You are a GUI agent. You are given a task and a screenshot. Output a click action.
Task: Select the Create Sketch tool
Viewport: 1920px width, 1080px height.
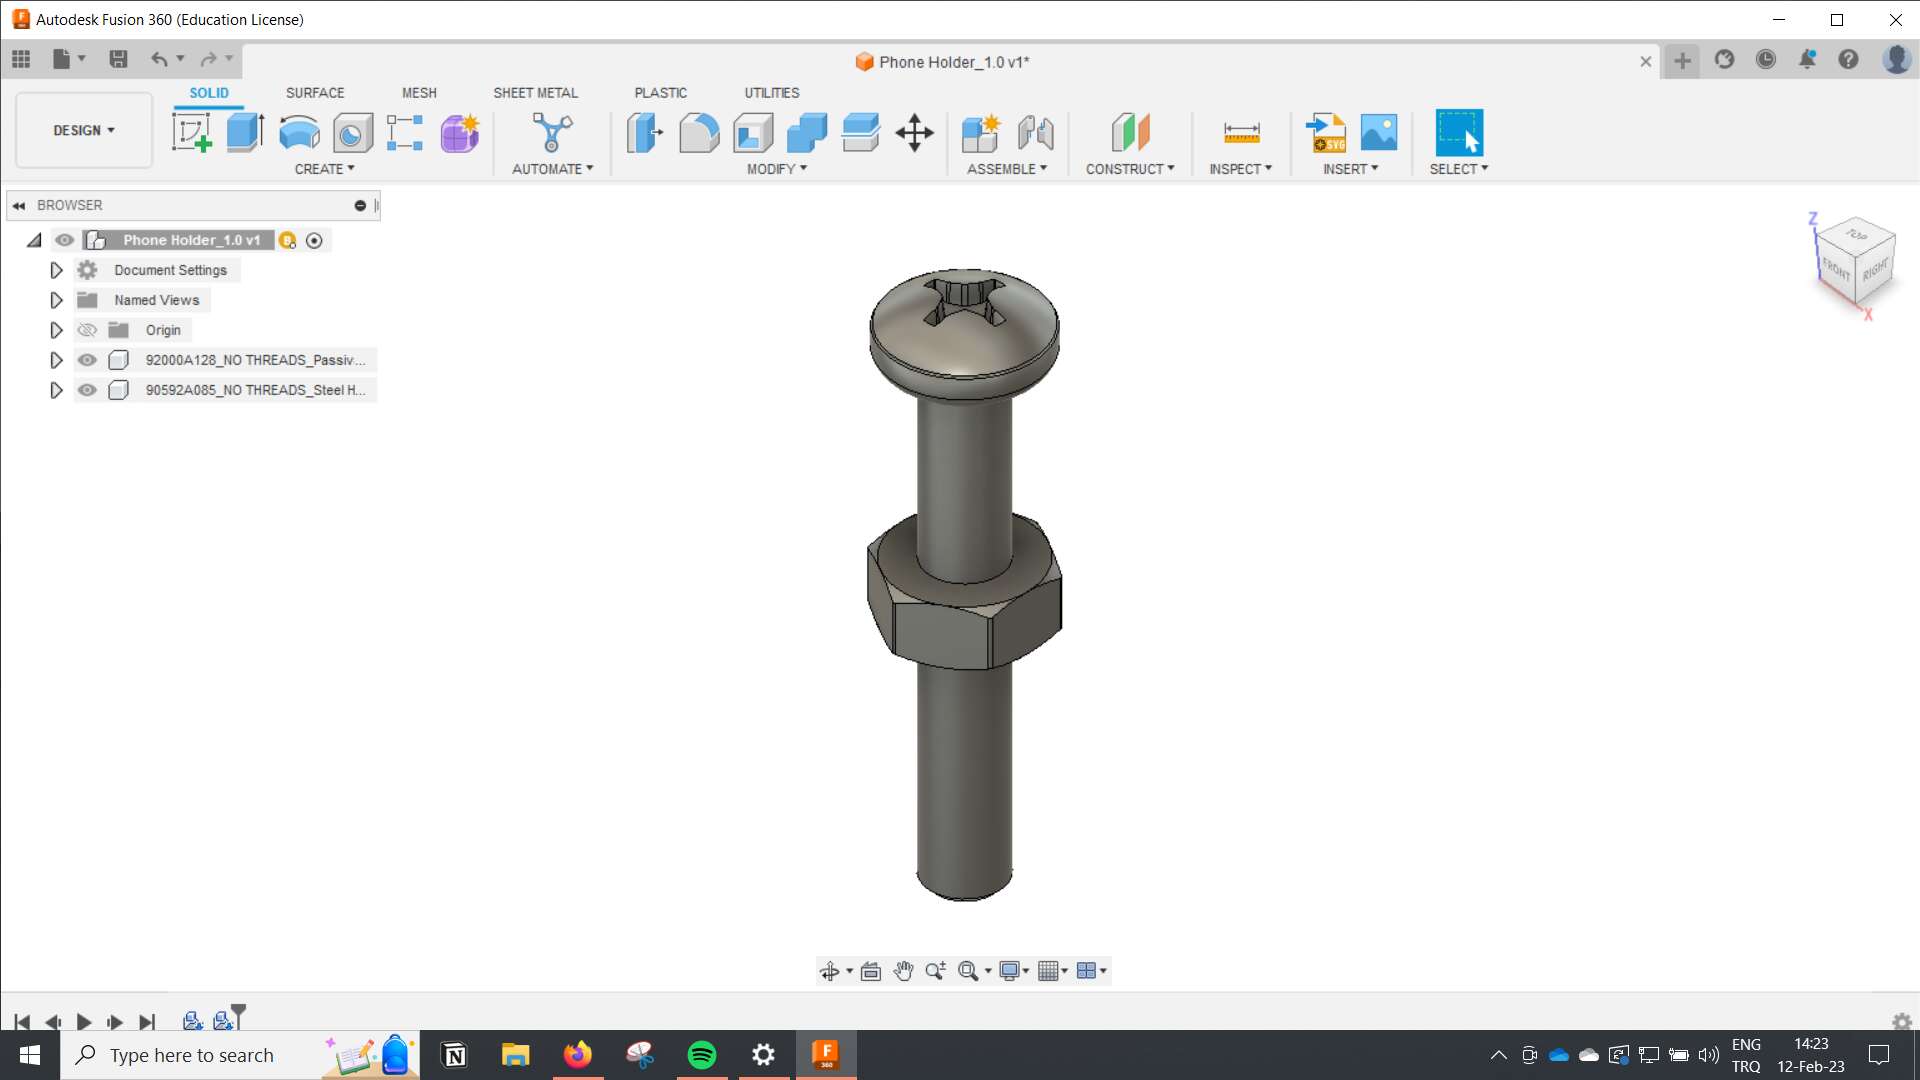click(x=191, y=132)
